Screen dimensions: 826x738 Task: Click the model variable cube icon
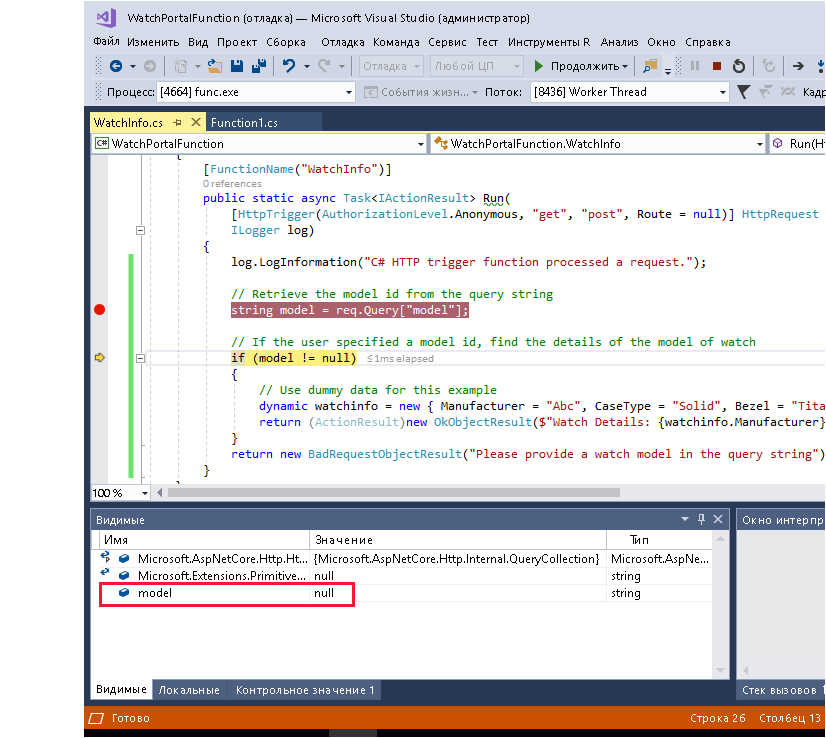tap(124, 593)
